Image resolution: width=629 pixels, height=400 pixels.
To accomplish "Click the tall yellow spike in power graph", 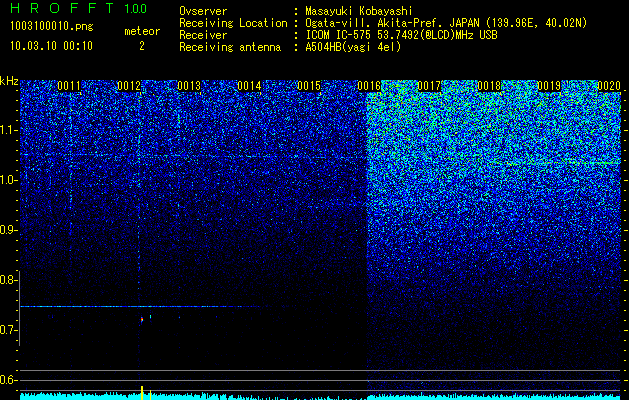I will 142,393.
